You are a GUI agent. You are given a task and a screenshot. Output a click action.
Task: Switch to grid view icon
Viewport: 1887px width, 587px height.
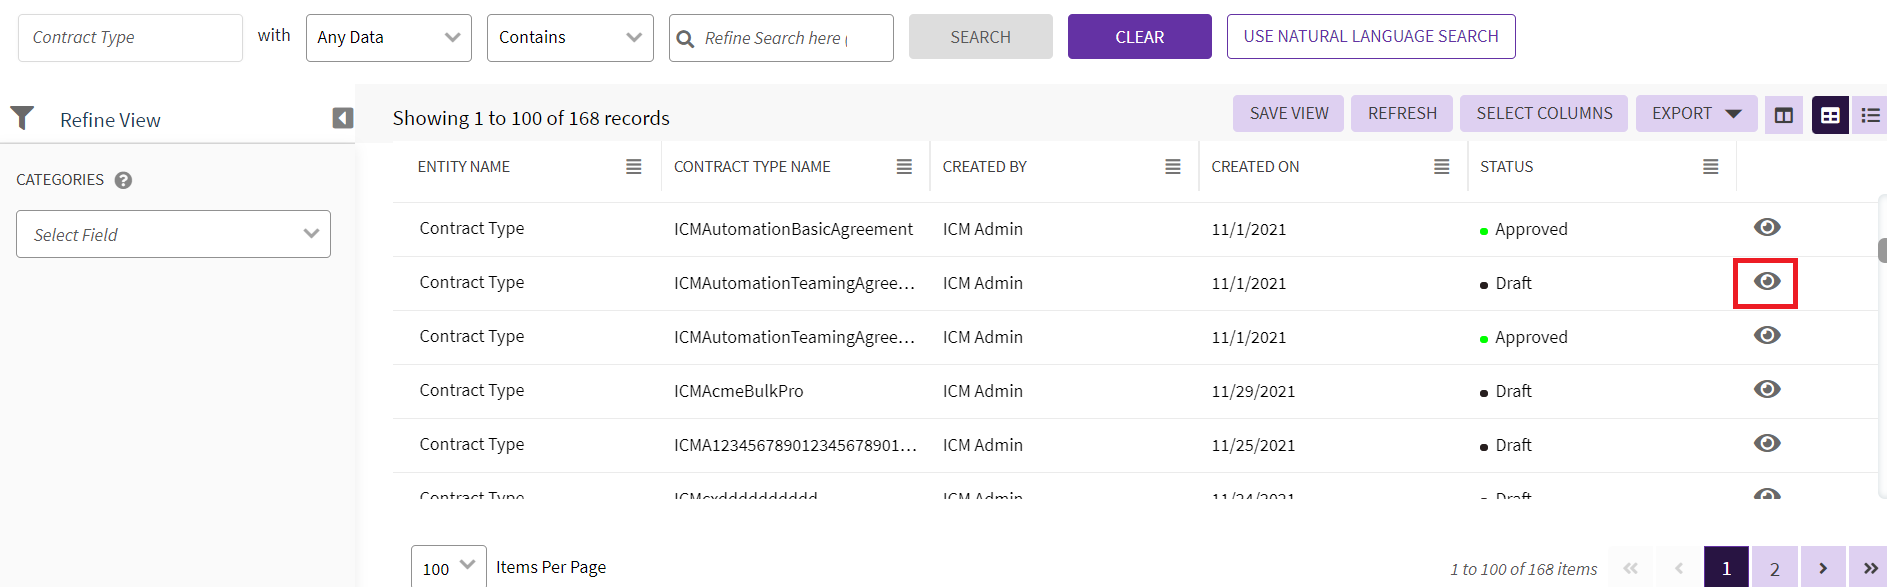click(1829, 115)
